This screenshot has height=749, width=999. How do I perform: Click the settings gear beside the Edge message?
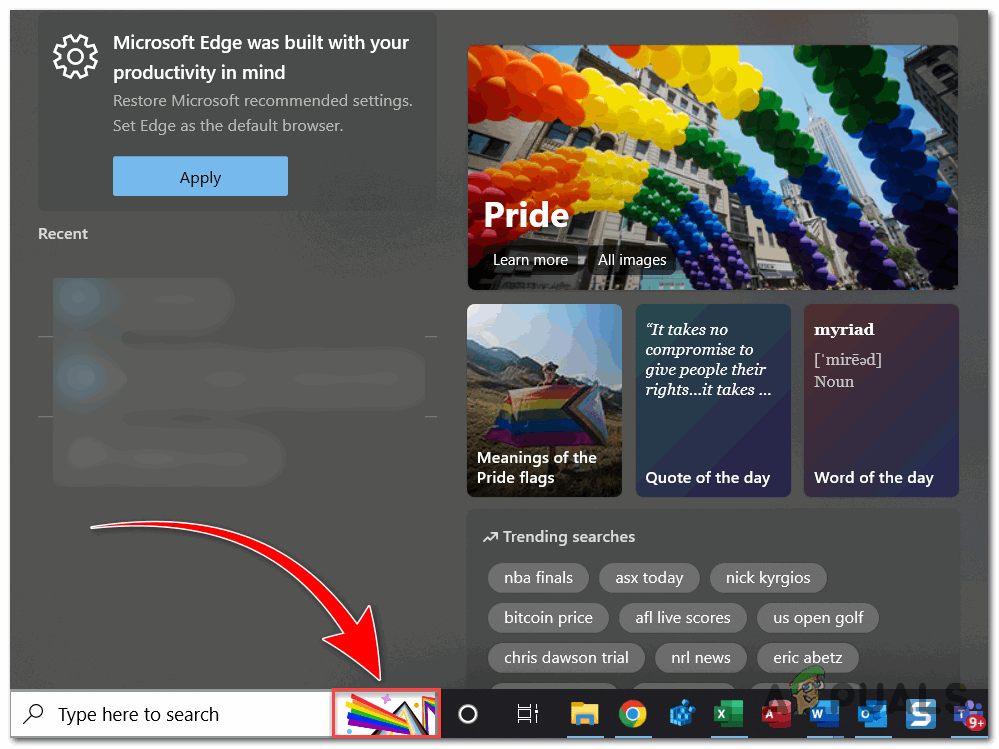[x=75, y=57]
